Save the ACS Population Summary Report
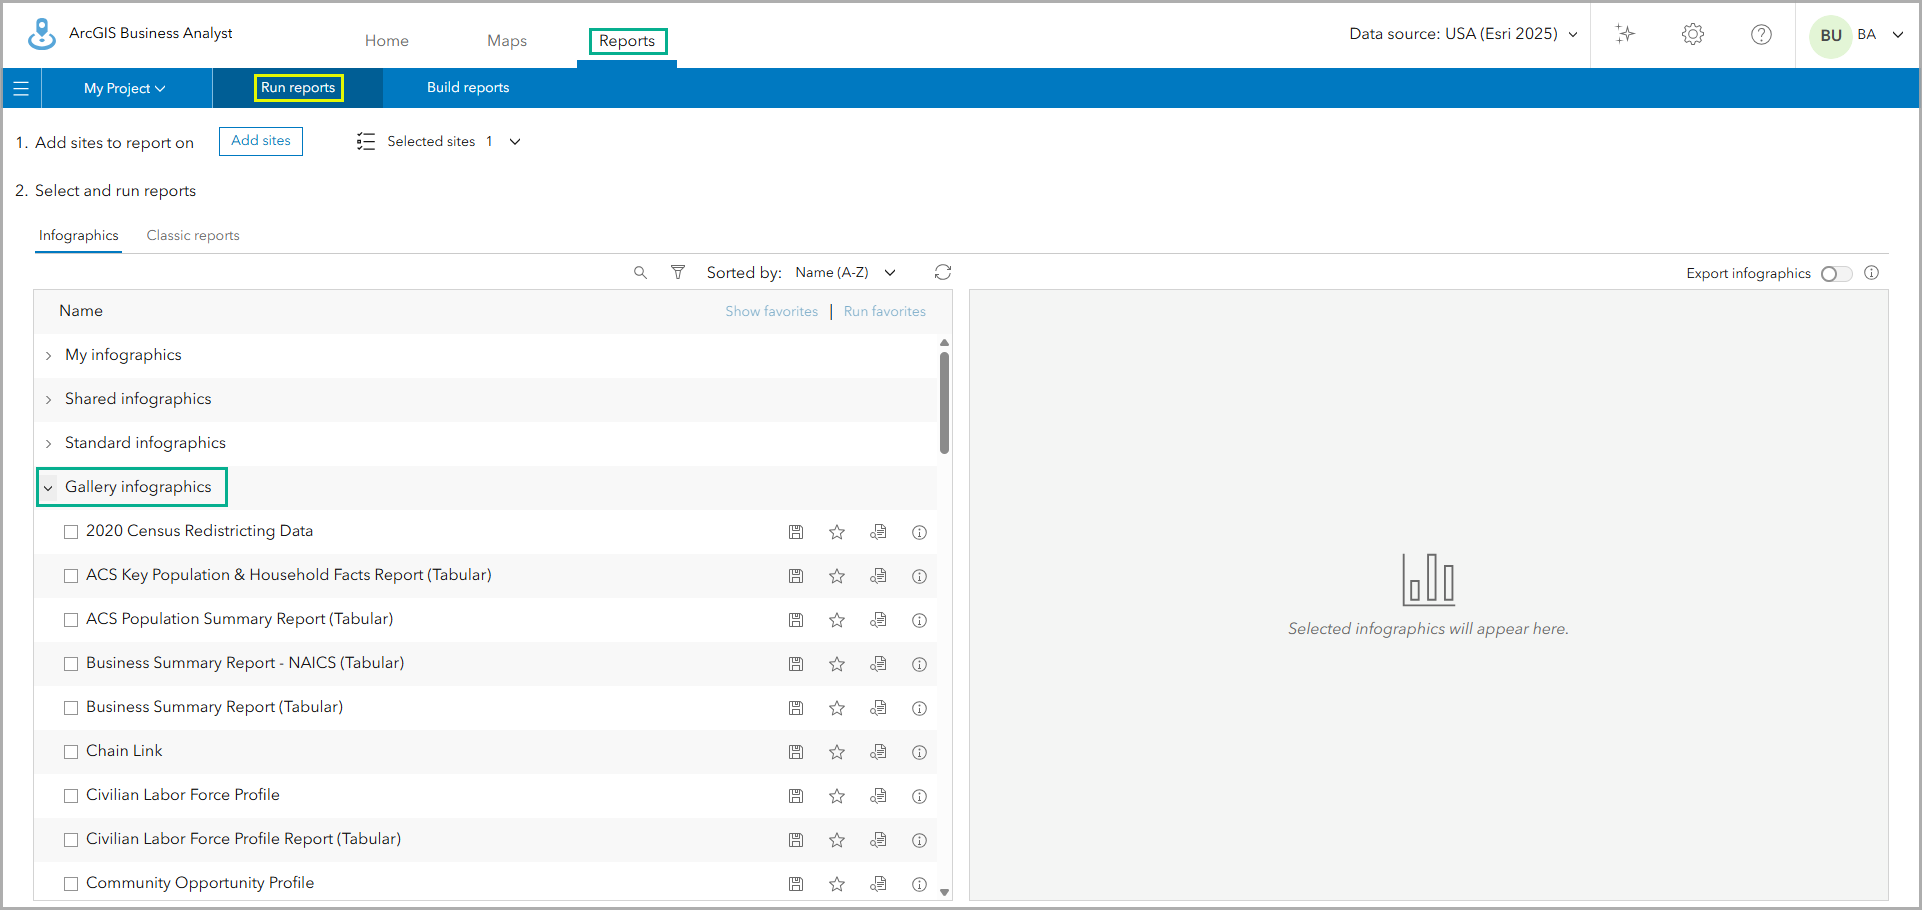Image resolution: width=1922 pixels, height=910 pixels. [x=796, y=620]
